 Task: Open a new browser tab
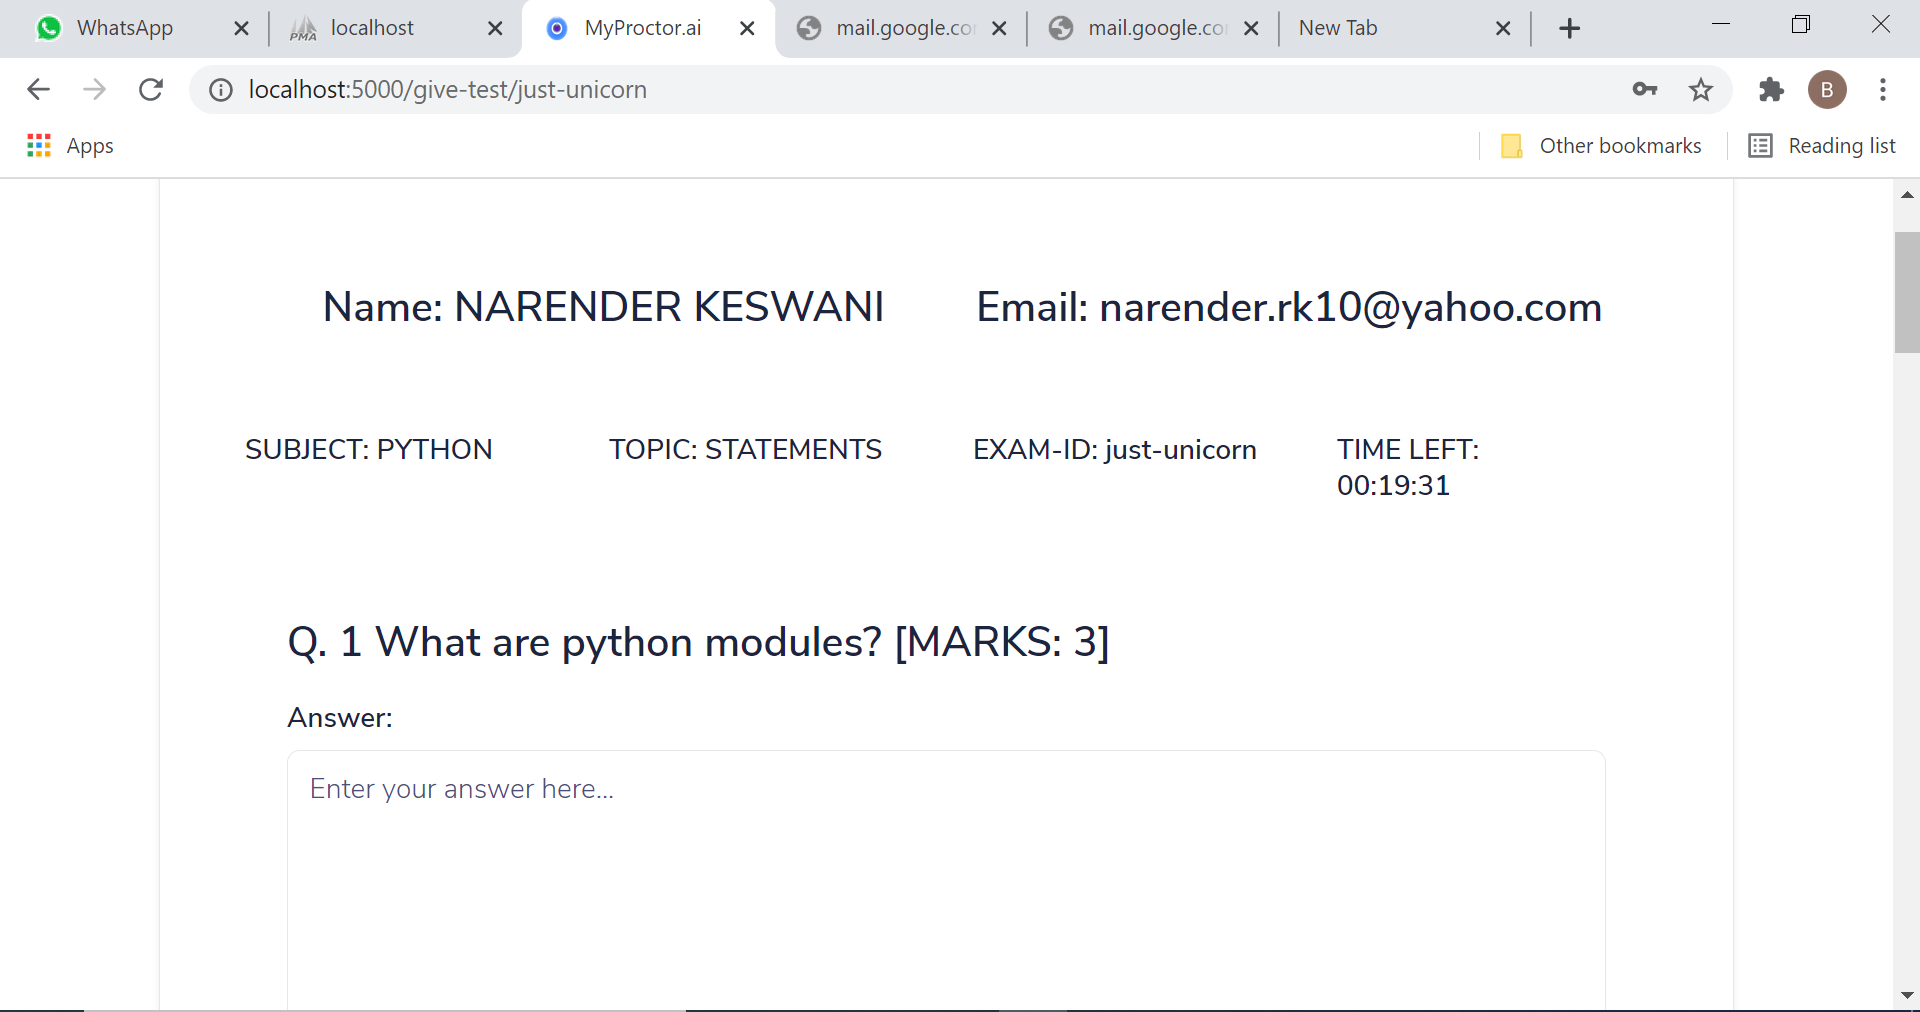[1570, 29]
